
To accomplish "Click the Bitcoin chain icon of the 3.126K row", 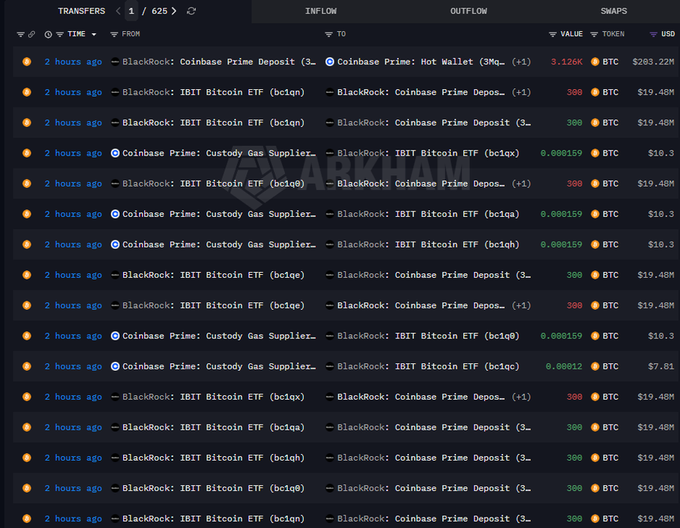I will point(27,62).
